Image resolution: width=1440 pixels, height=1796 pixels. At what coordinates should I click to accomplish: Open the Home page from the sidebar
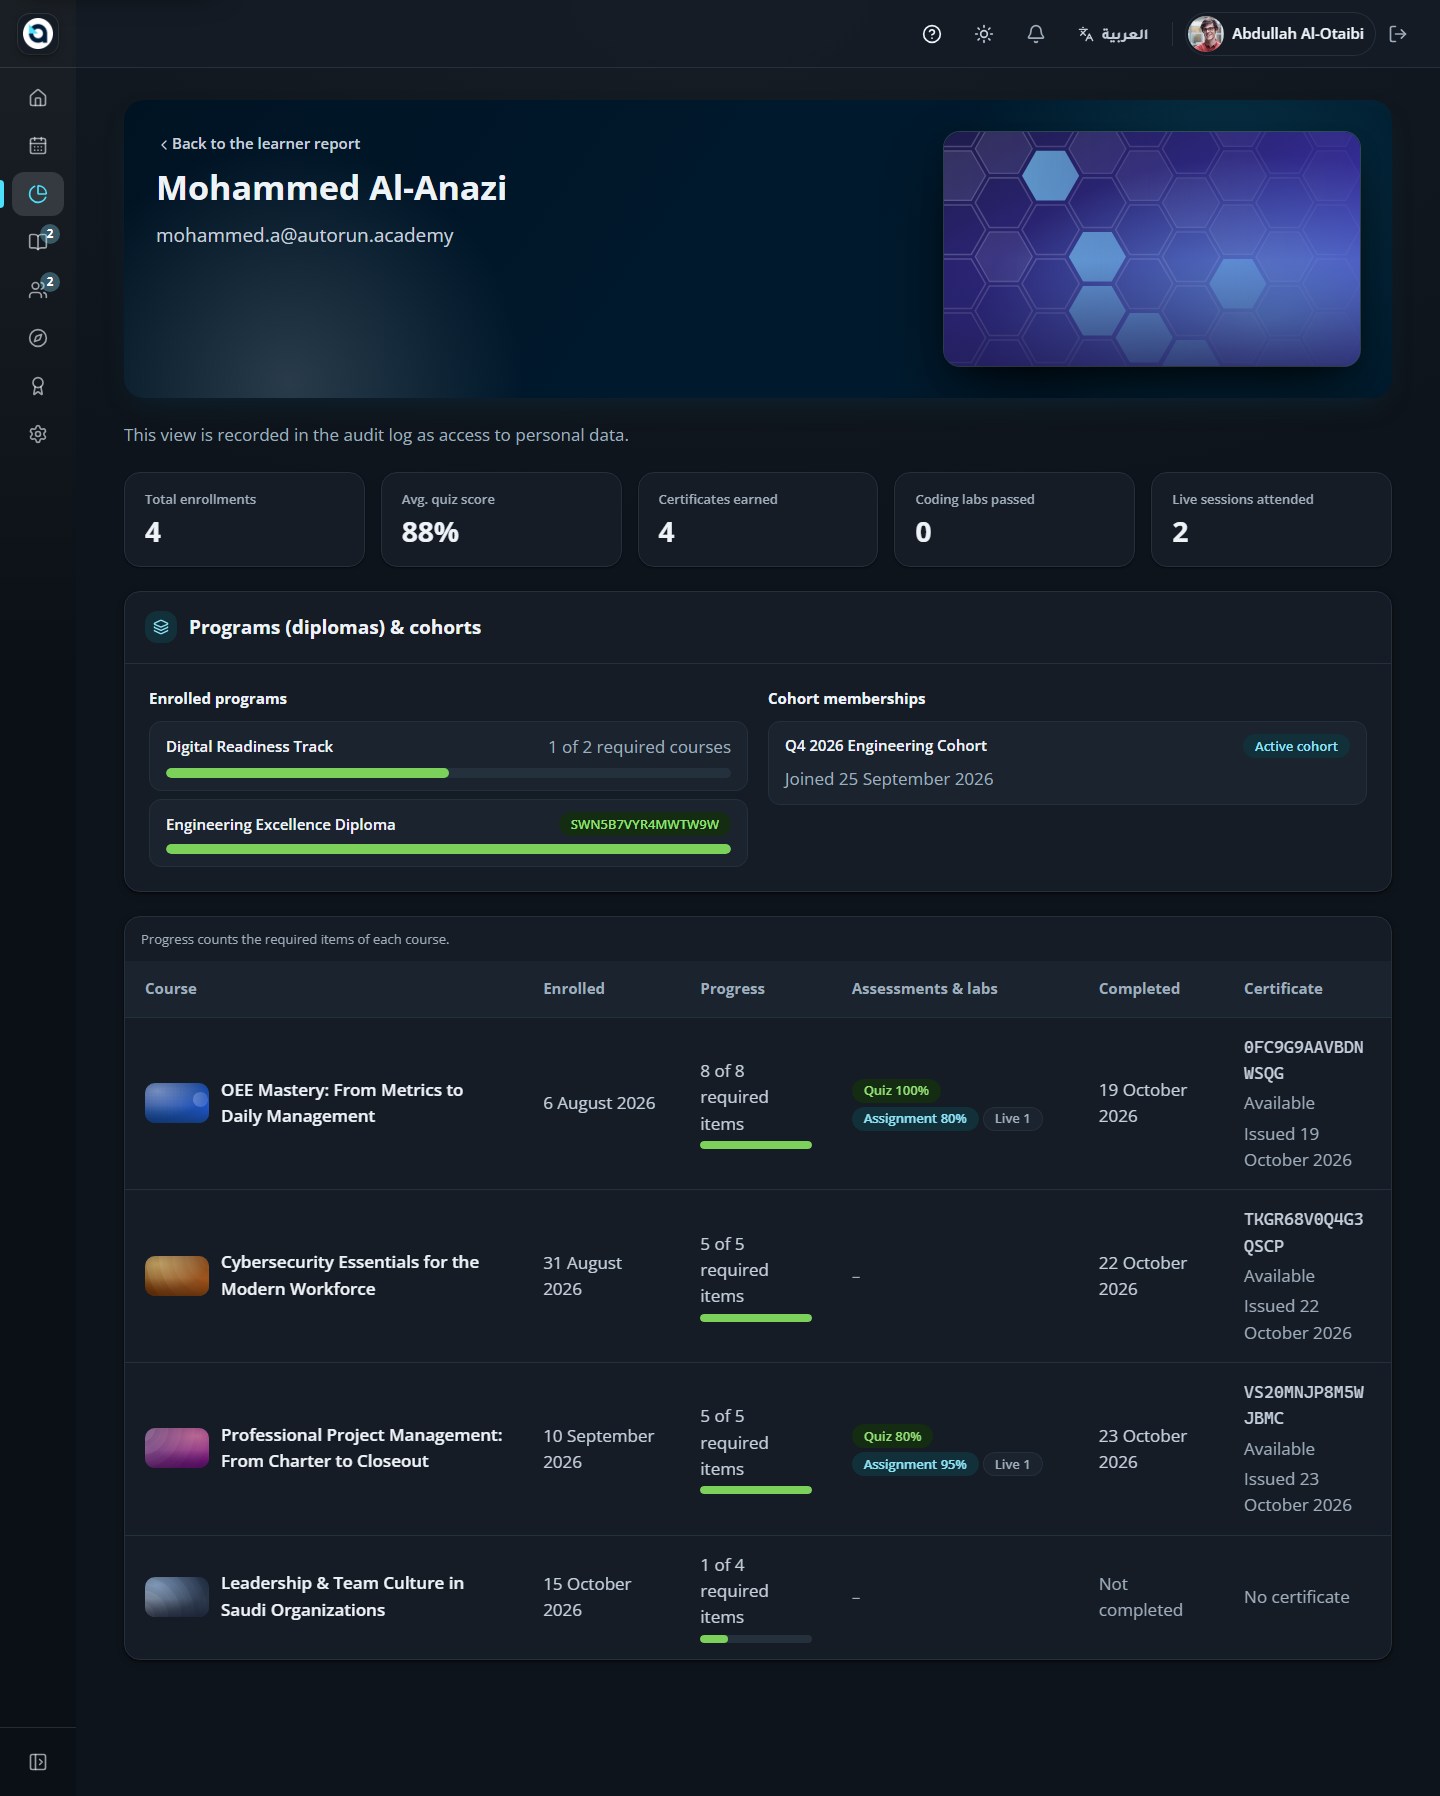[38, 98]
